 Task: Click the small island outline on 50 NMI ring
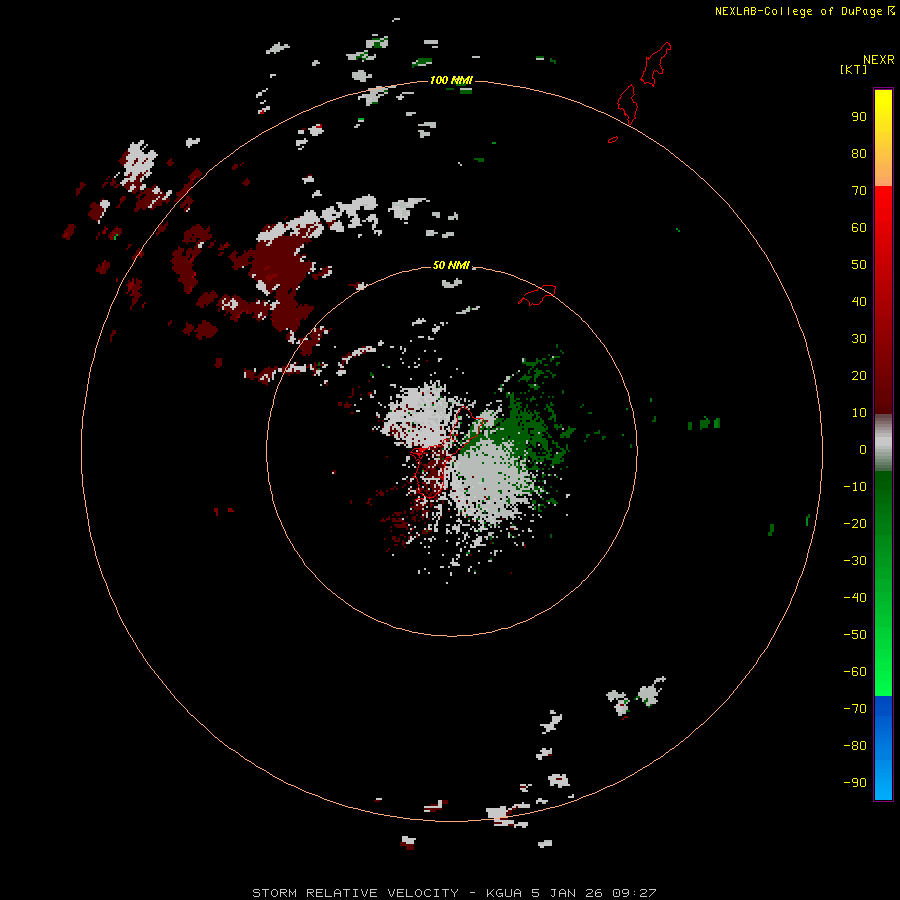(537, 295)
